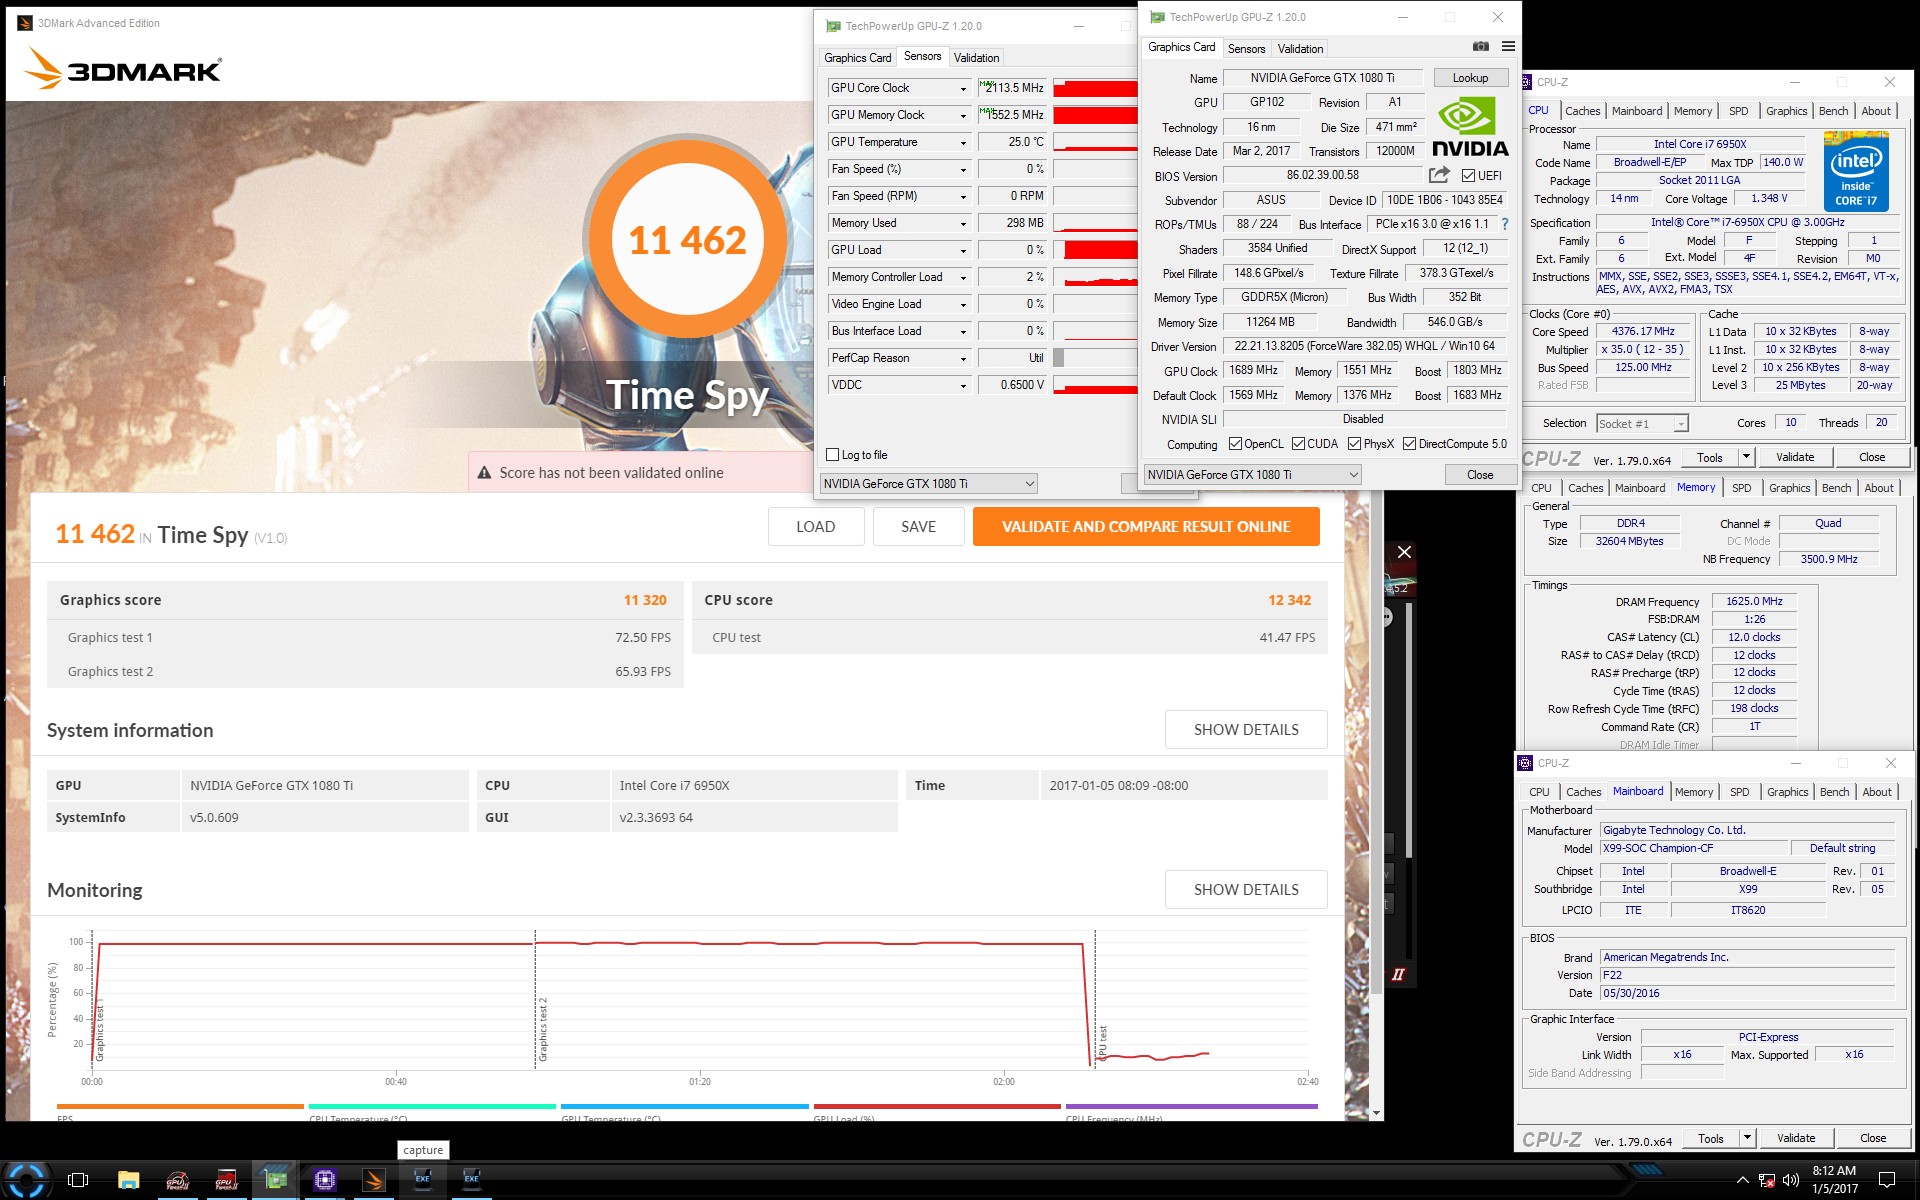Image resolution: width=1920 pixels, height=1200 pixels.
Task: Click the NVIDIA logo in GPU-Z
Action: coord(1470,127)
